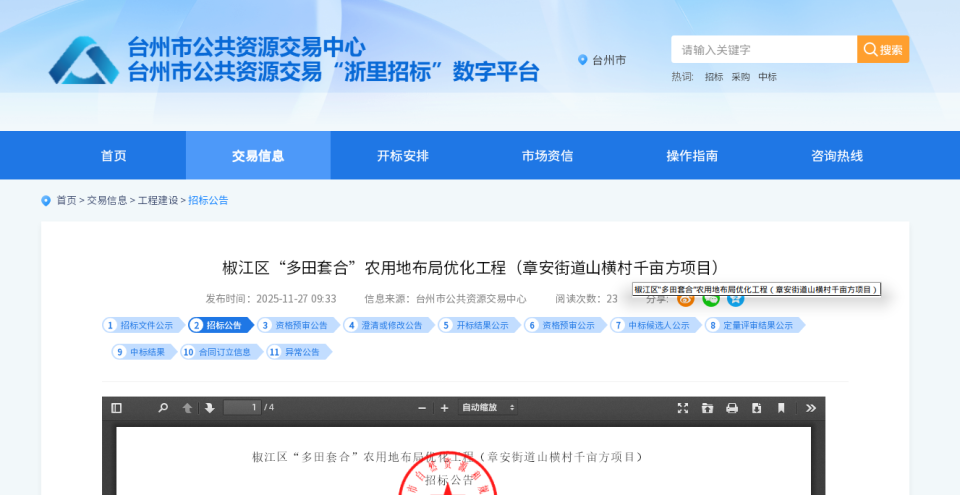
Task: Click the breadcrumb link 招标公告
Action: coord(208,200)
